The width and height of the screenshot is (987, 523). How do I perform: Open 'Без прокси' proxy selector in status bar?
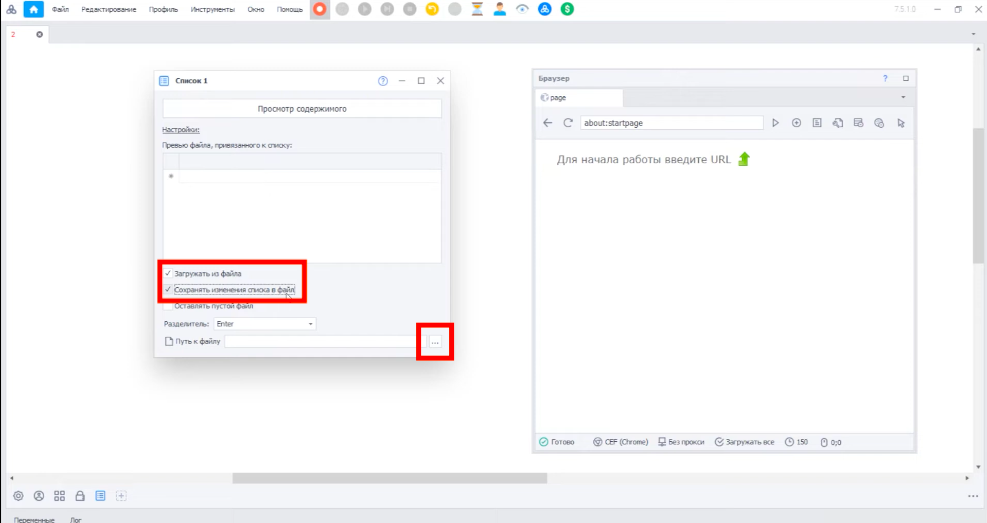pos(681,442)
